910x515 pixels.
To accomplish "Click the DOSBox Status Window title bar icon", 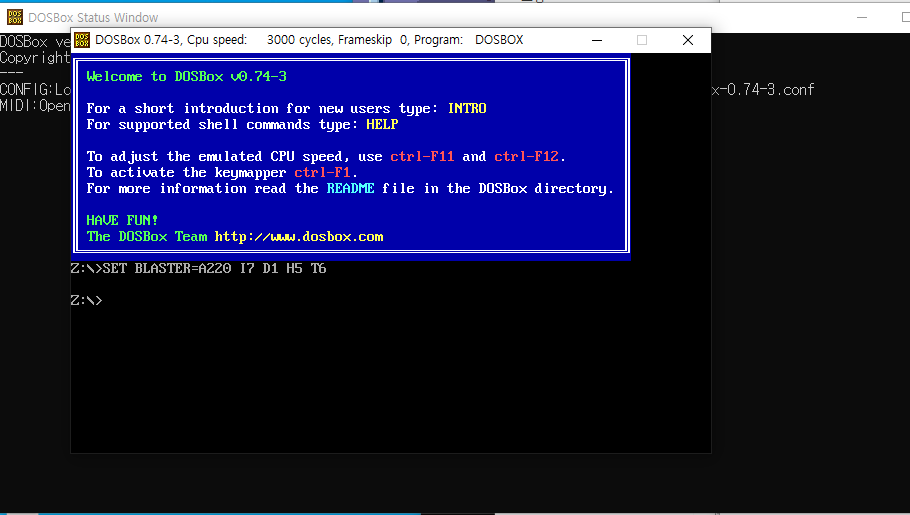I will 15,17.
